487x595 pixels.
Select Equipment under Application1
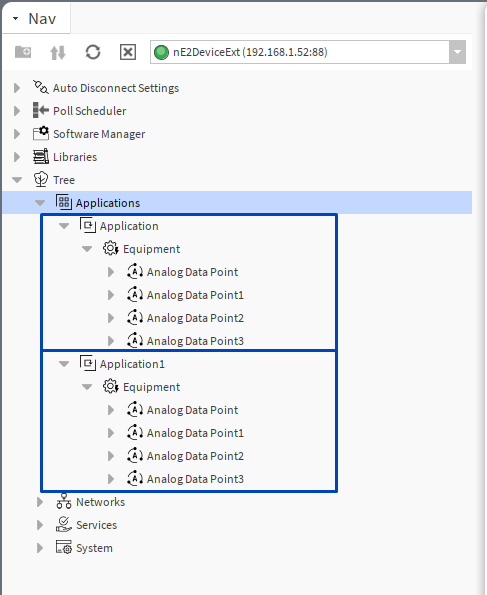pos(151,387)
